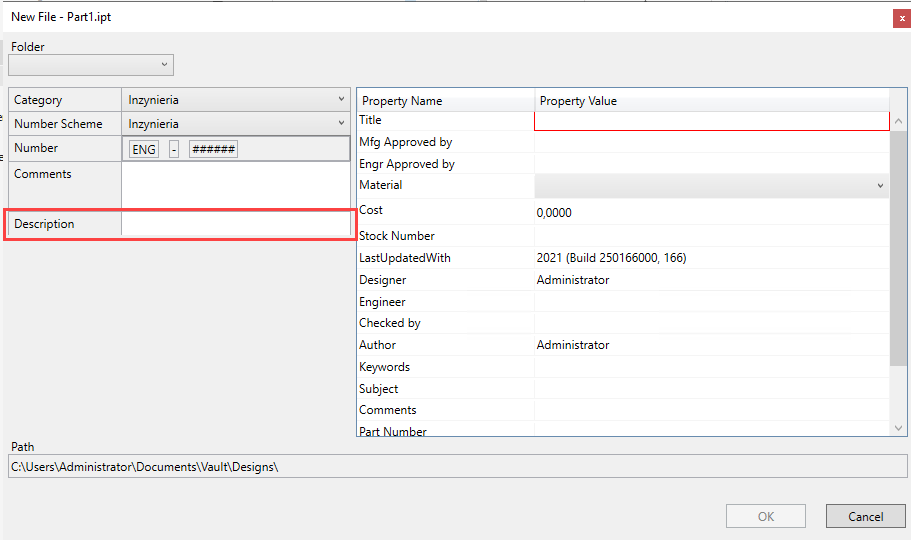Click the Path field
Viewport: 911px width, 540px height.
point(458,467)
